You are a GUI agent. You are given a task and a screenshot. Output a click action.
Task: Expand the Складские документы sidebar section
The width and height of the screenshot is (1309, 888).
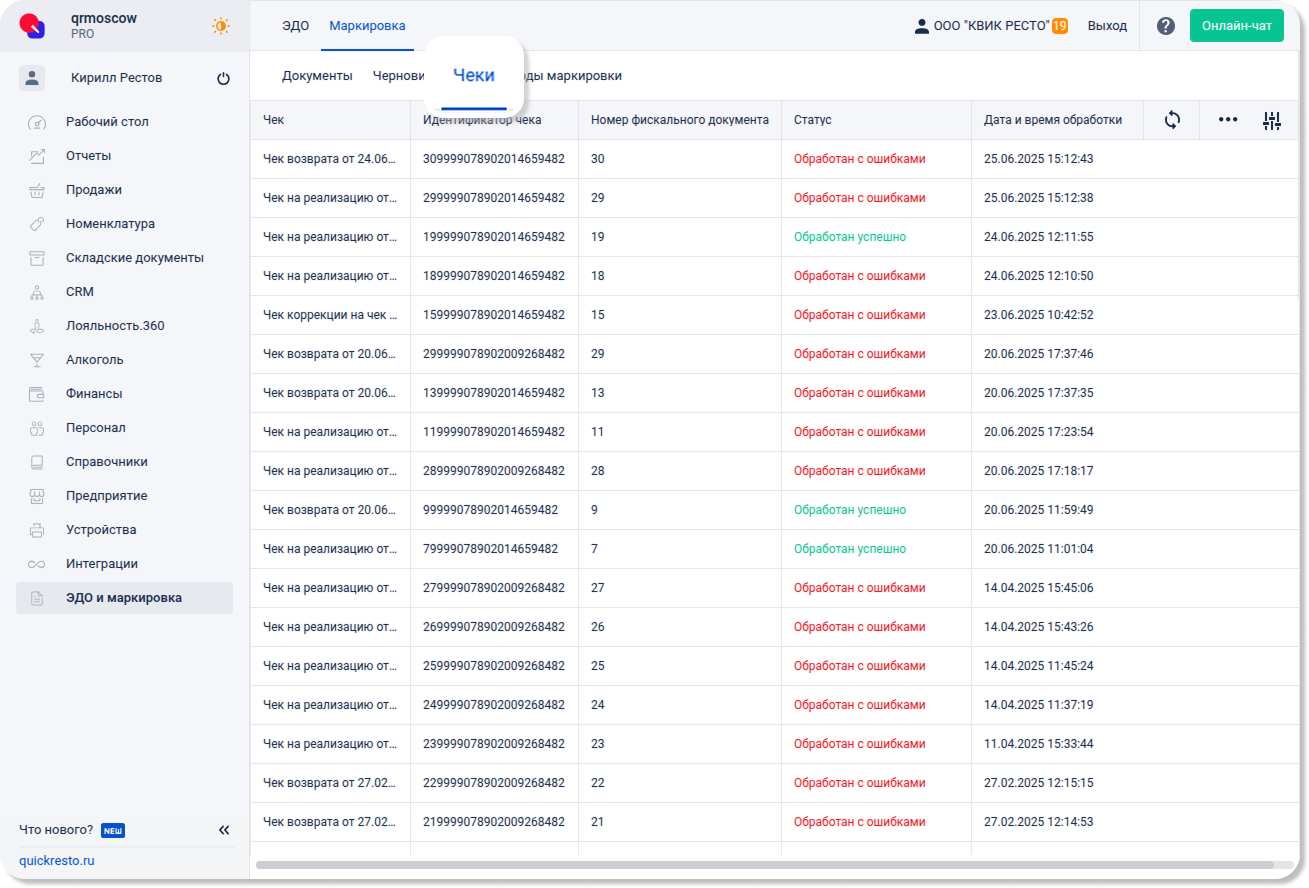135,258
